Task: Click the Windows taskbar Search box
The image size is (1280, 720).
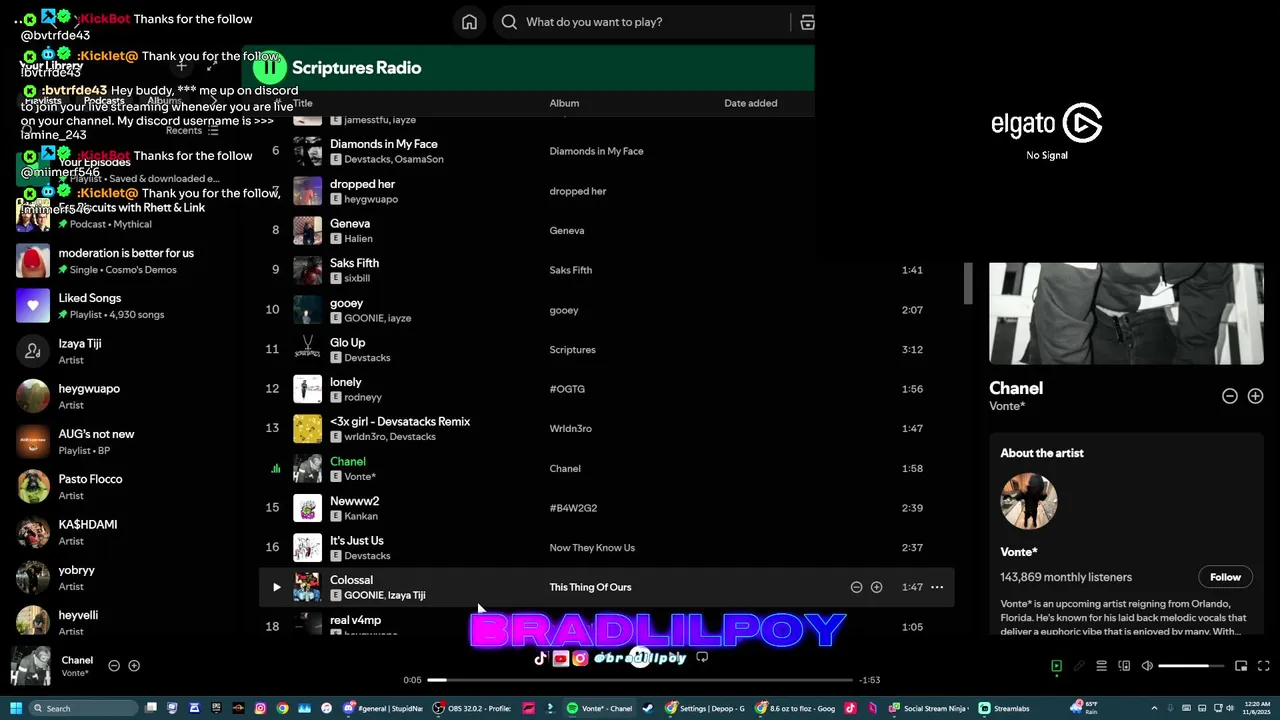Action: coord(83,708)
